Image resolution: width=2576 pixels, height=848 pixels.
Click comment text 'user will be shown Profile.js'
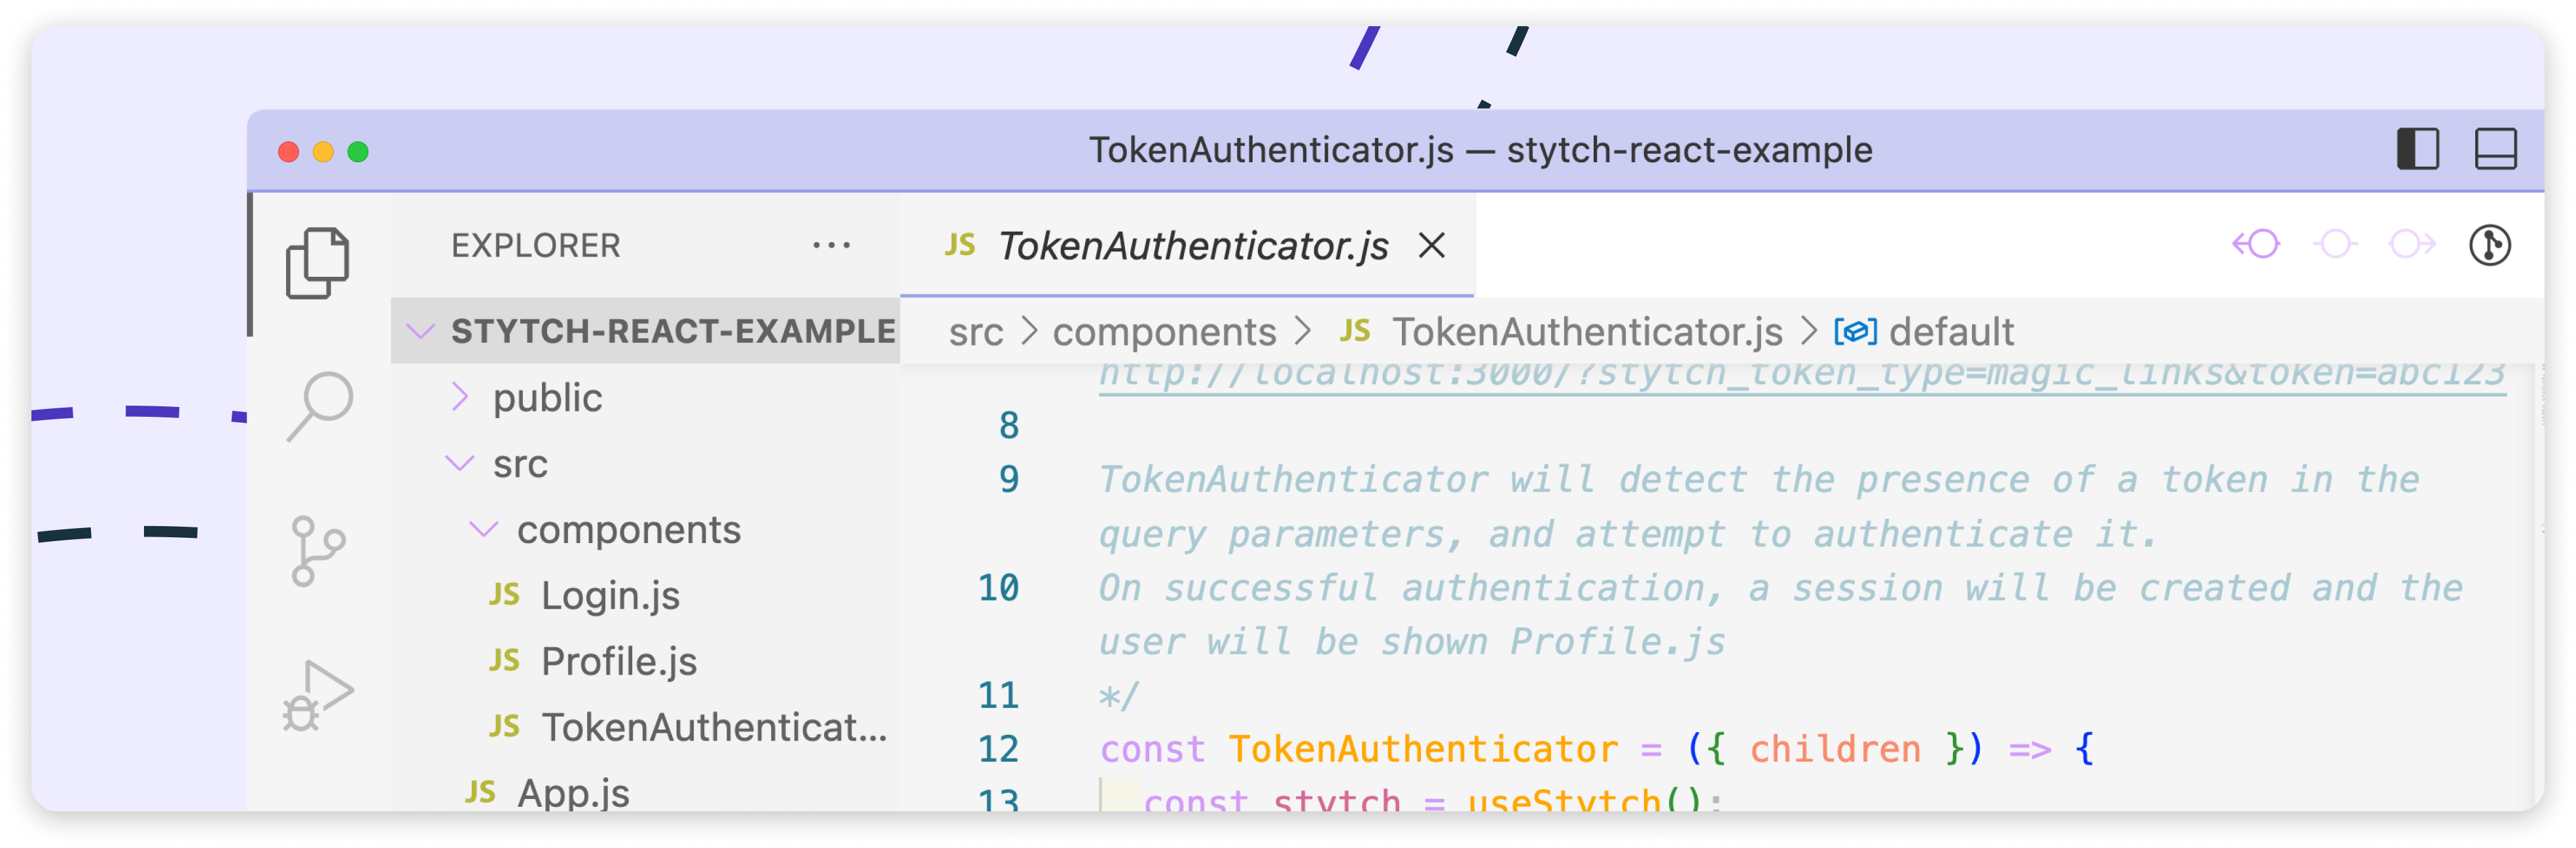[1412, 641]
